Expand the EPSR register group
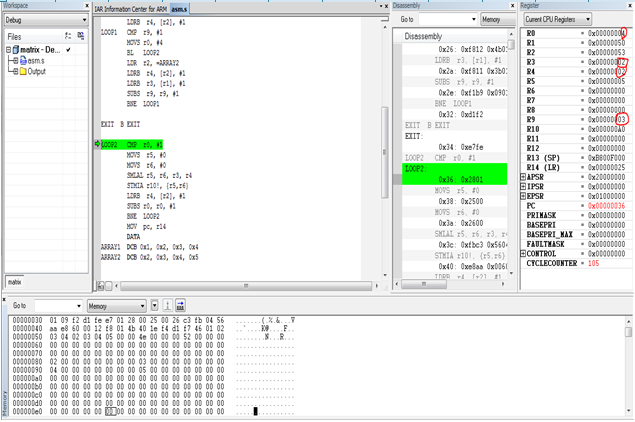Screen dimensions: 635x422 point(523,196)
